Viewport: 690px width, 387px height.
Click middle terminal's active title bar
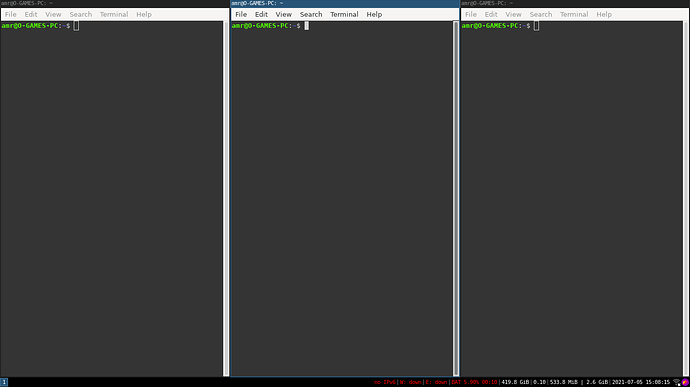pyautogui.click(x=345, y=3)
